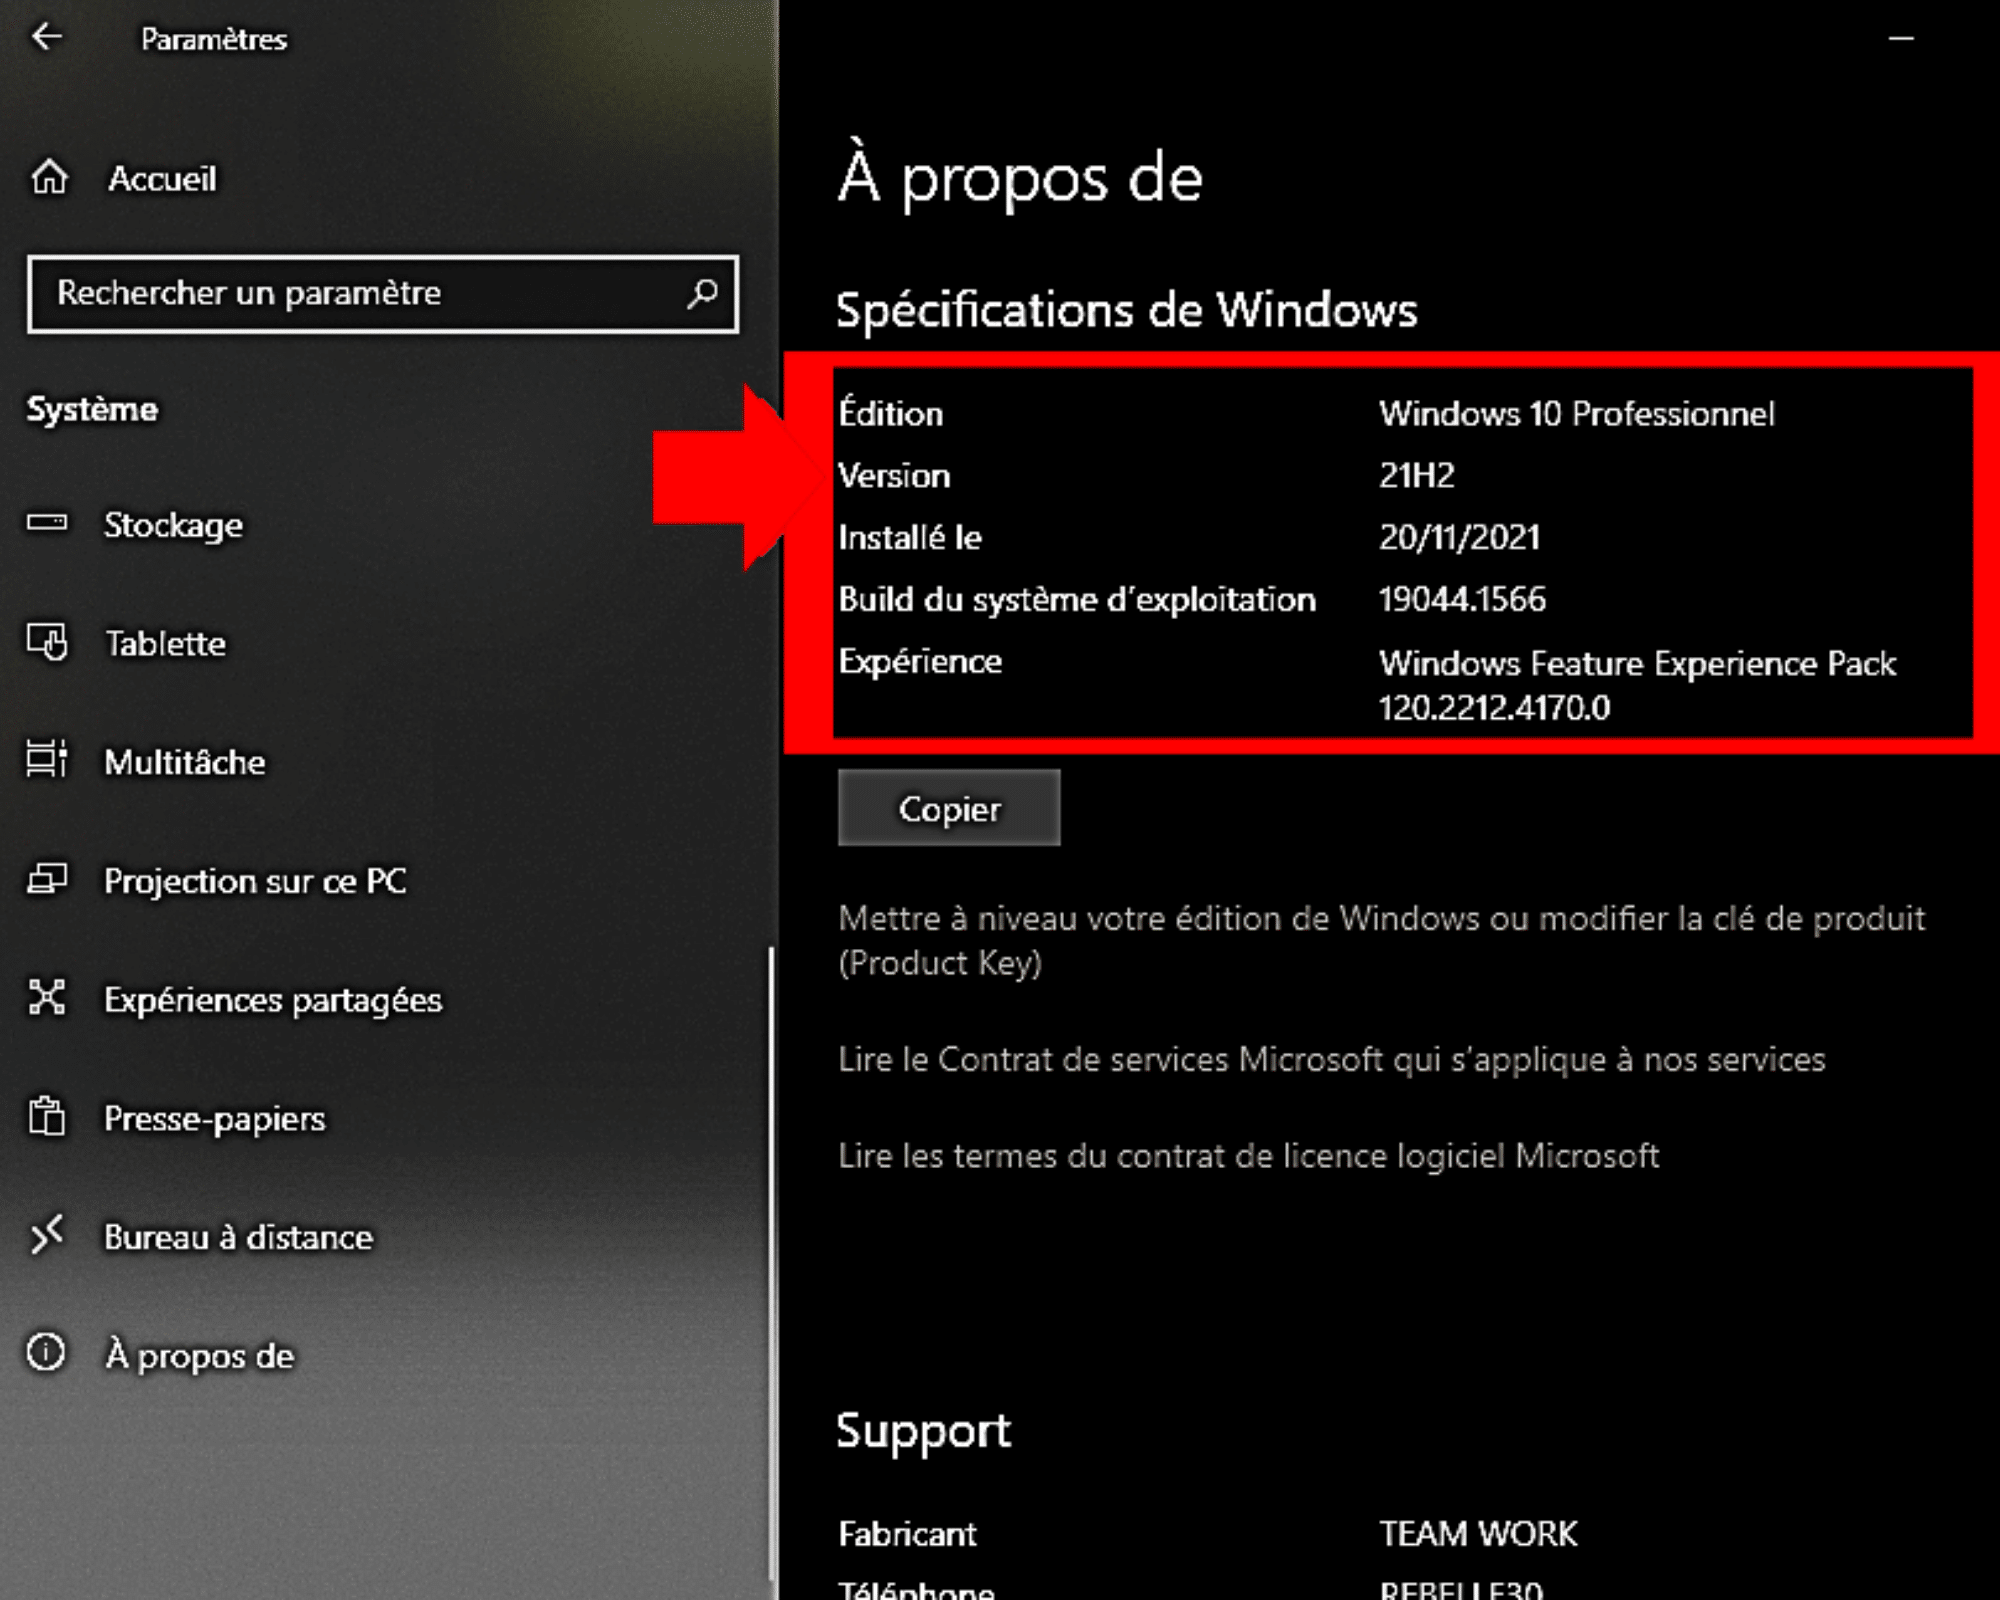Open Expériences partagées settings
The height and width of the screenshot is (1600, 2000).
tap(273, 1000)
